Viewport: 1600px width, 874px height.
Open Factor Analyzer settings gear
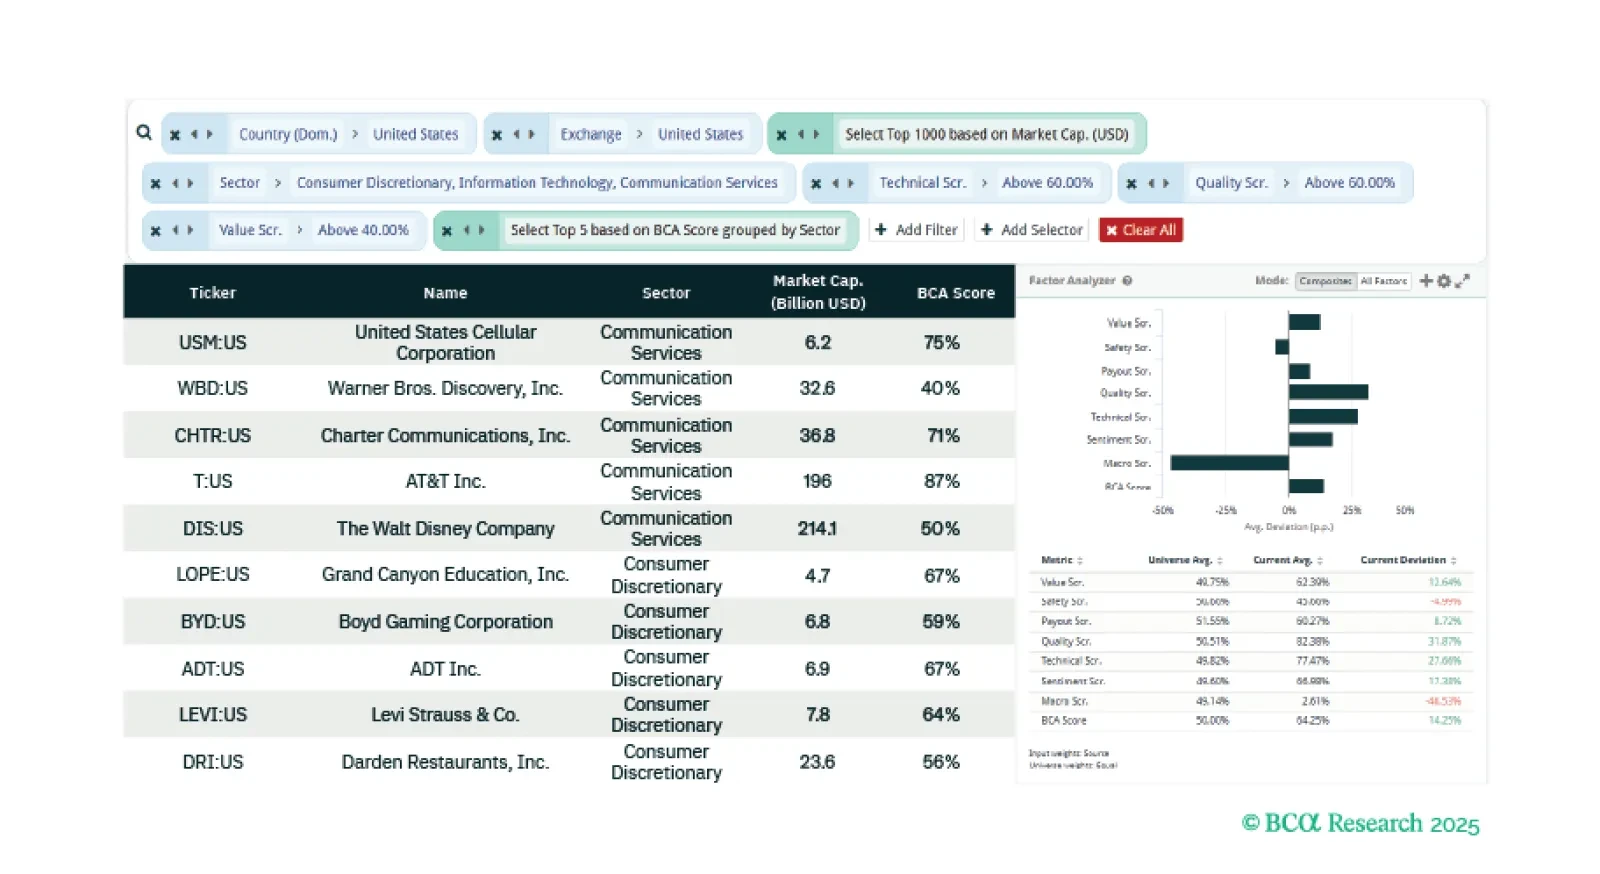(x=1444, y=281)
